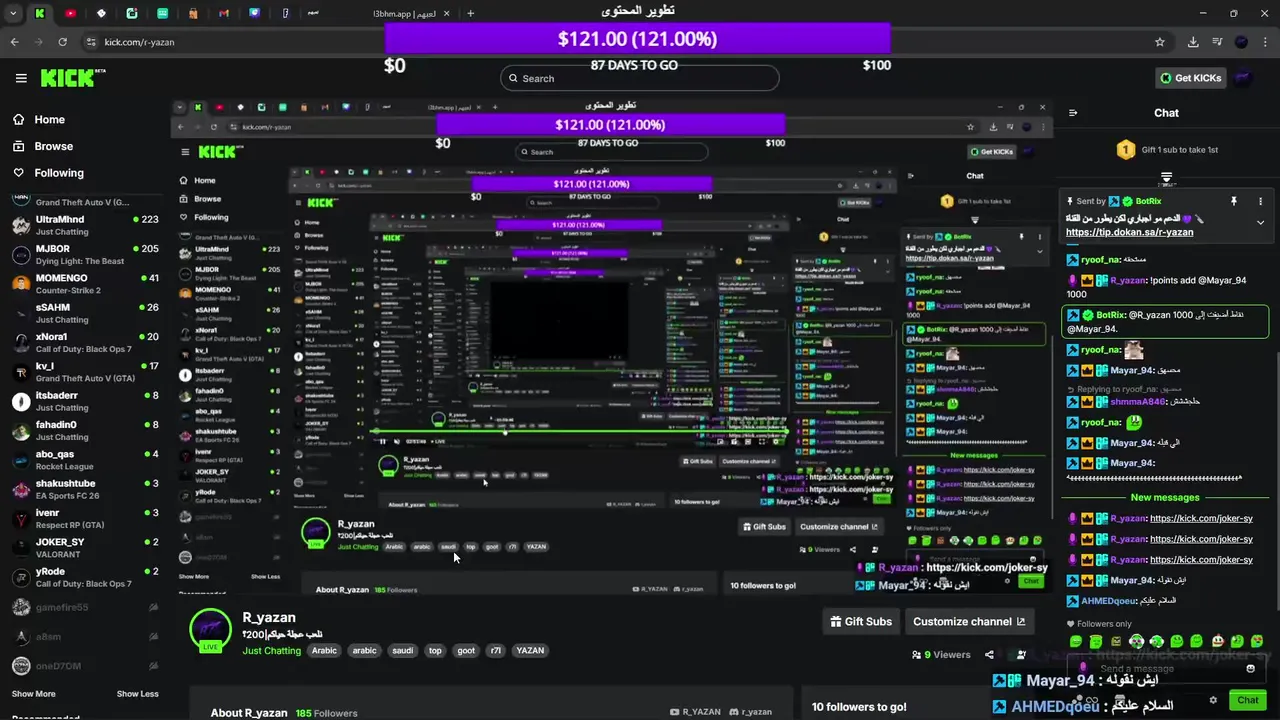Open the profile avatar beside Get KICKs
Viewport: 1280px width, 720px height.
click(x=1243, y=78)
